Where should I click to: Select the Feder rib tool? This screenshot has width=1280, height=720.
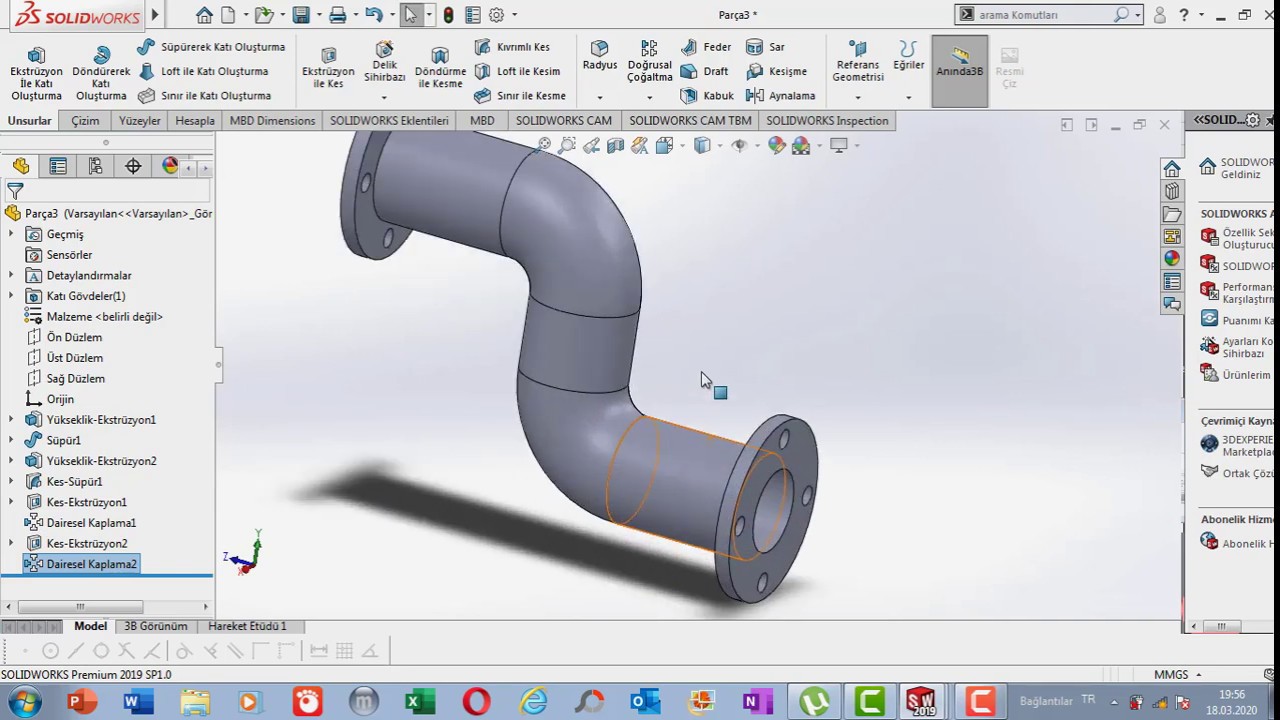pyautogui.click(x=706, y=47)
